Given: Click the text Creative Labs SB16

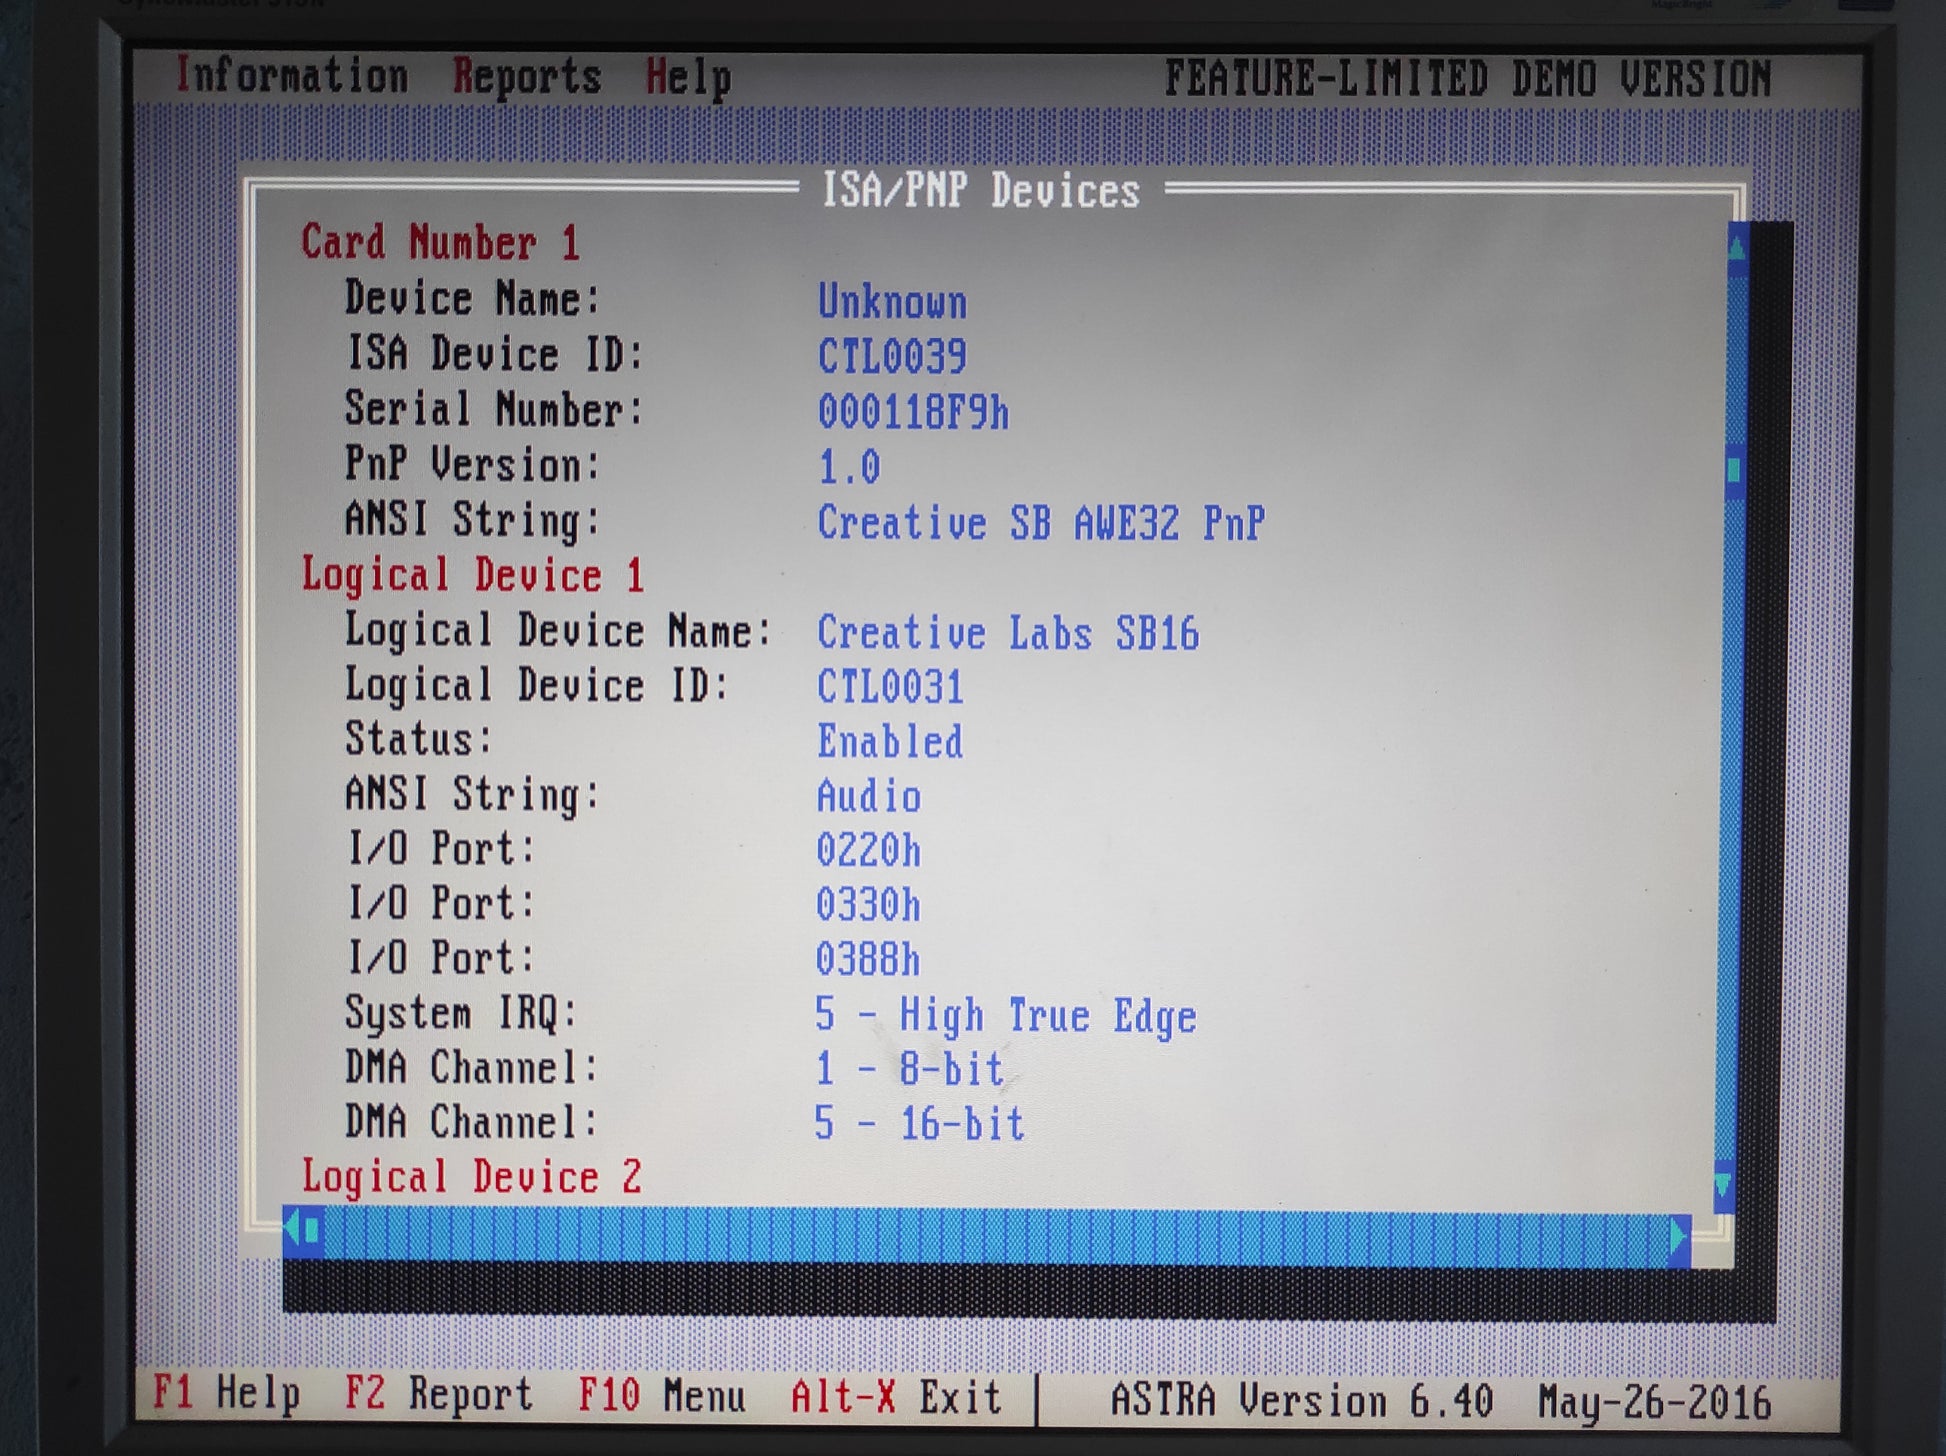Looking at the screenshot, I should 1008,632.
